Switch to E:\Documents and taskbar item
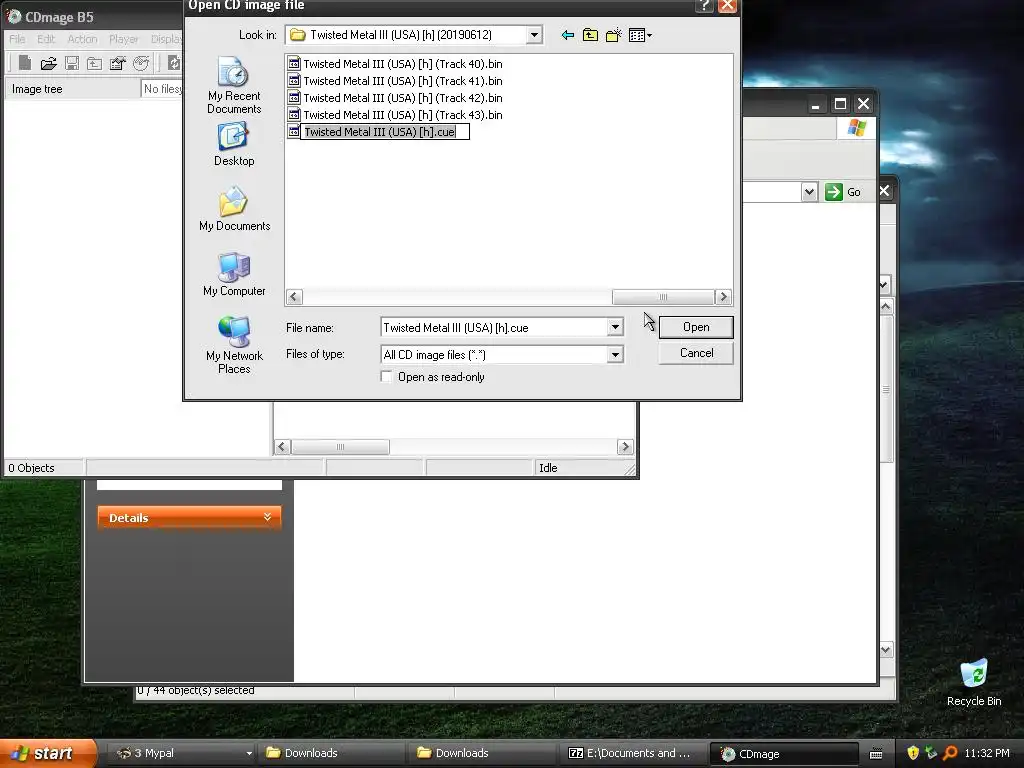 point(632,753)
